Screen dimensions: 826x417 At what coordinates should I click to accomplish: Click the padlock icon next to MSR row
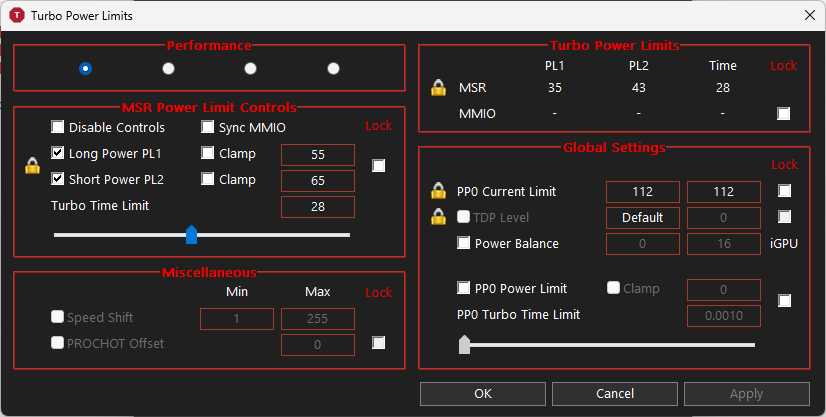click(438, 87)
